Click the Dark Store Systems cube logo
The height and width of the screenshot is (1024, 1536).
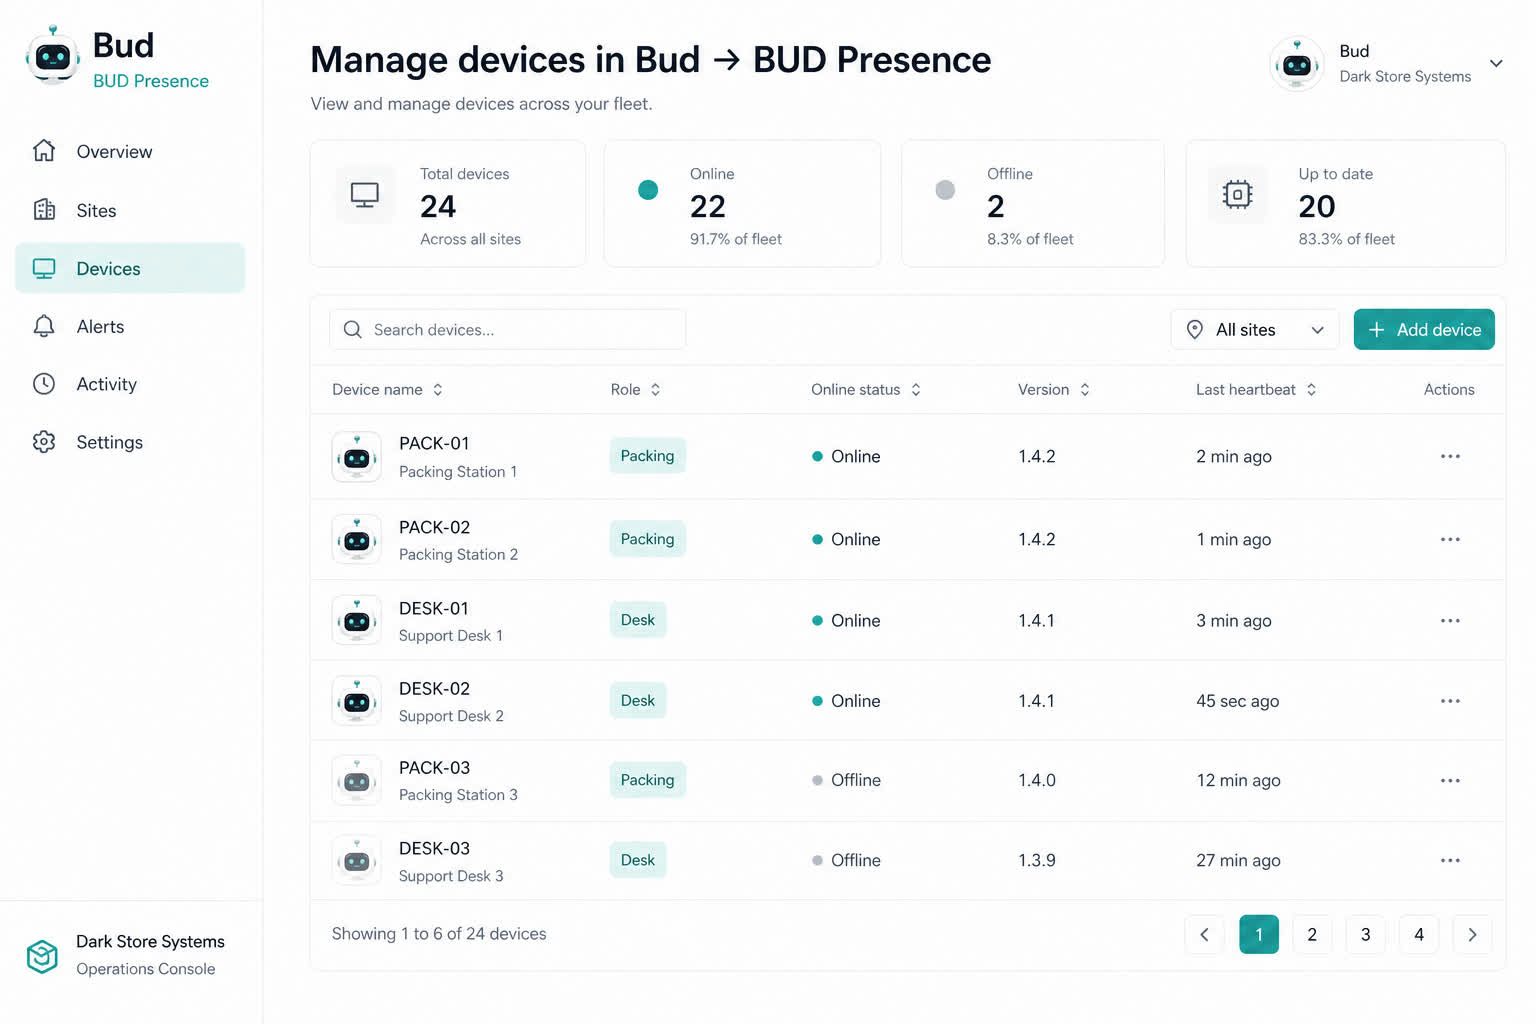42,956
